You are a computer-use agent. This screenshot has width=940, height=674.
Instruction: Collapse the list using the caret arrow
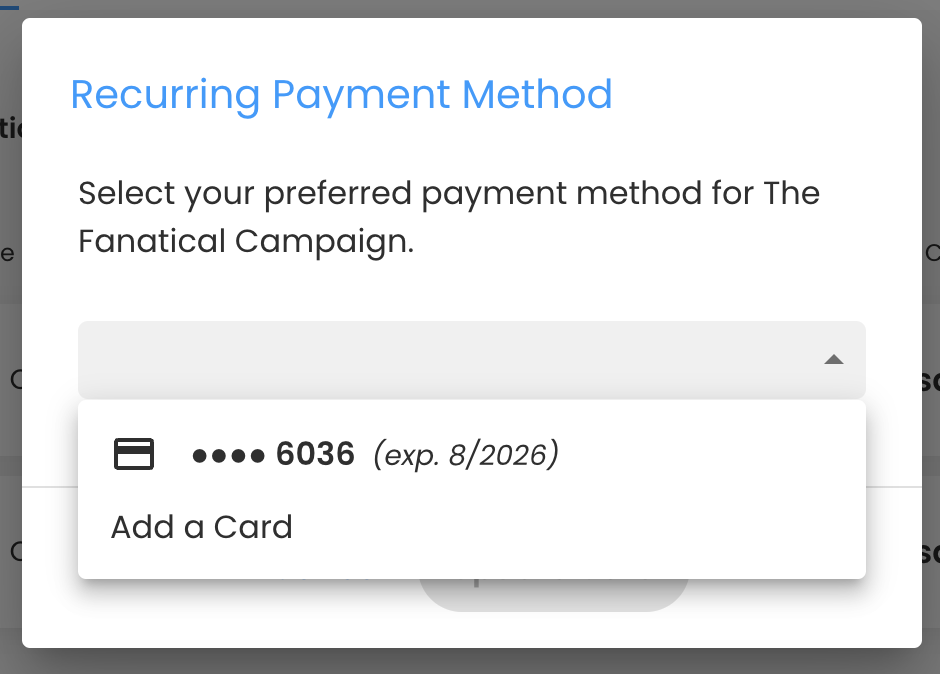click(833, 360)
